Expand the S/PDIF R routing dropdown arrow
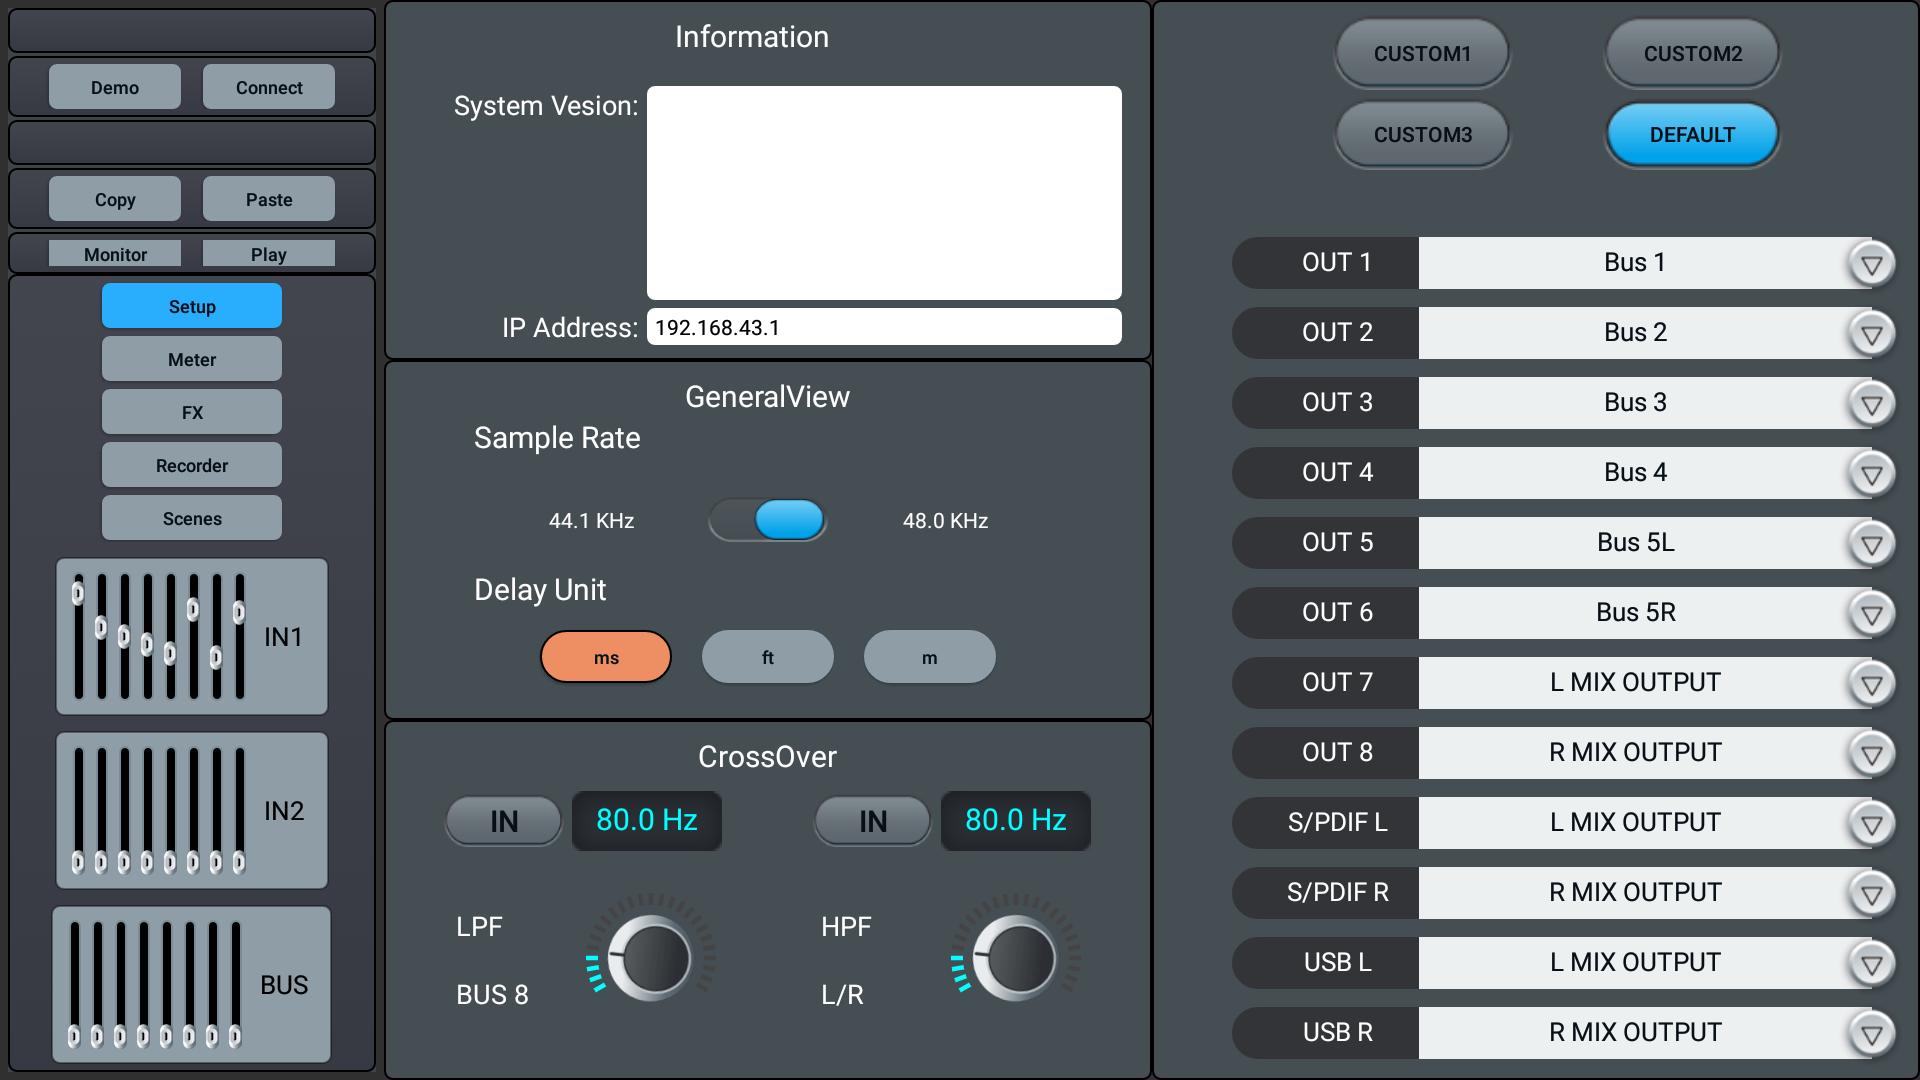This screenshot has width=1920, height=1080. (1871, 894)
